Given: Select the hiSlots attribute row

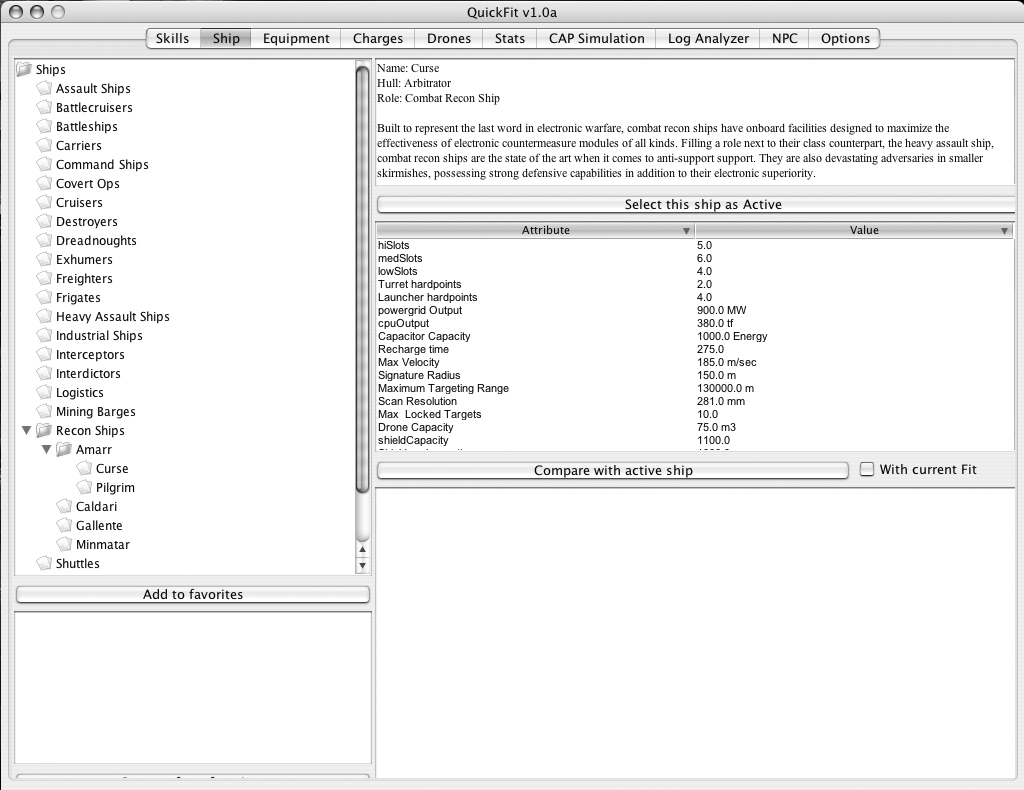Looking at the screenshot, I should pos(695,245).
